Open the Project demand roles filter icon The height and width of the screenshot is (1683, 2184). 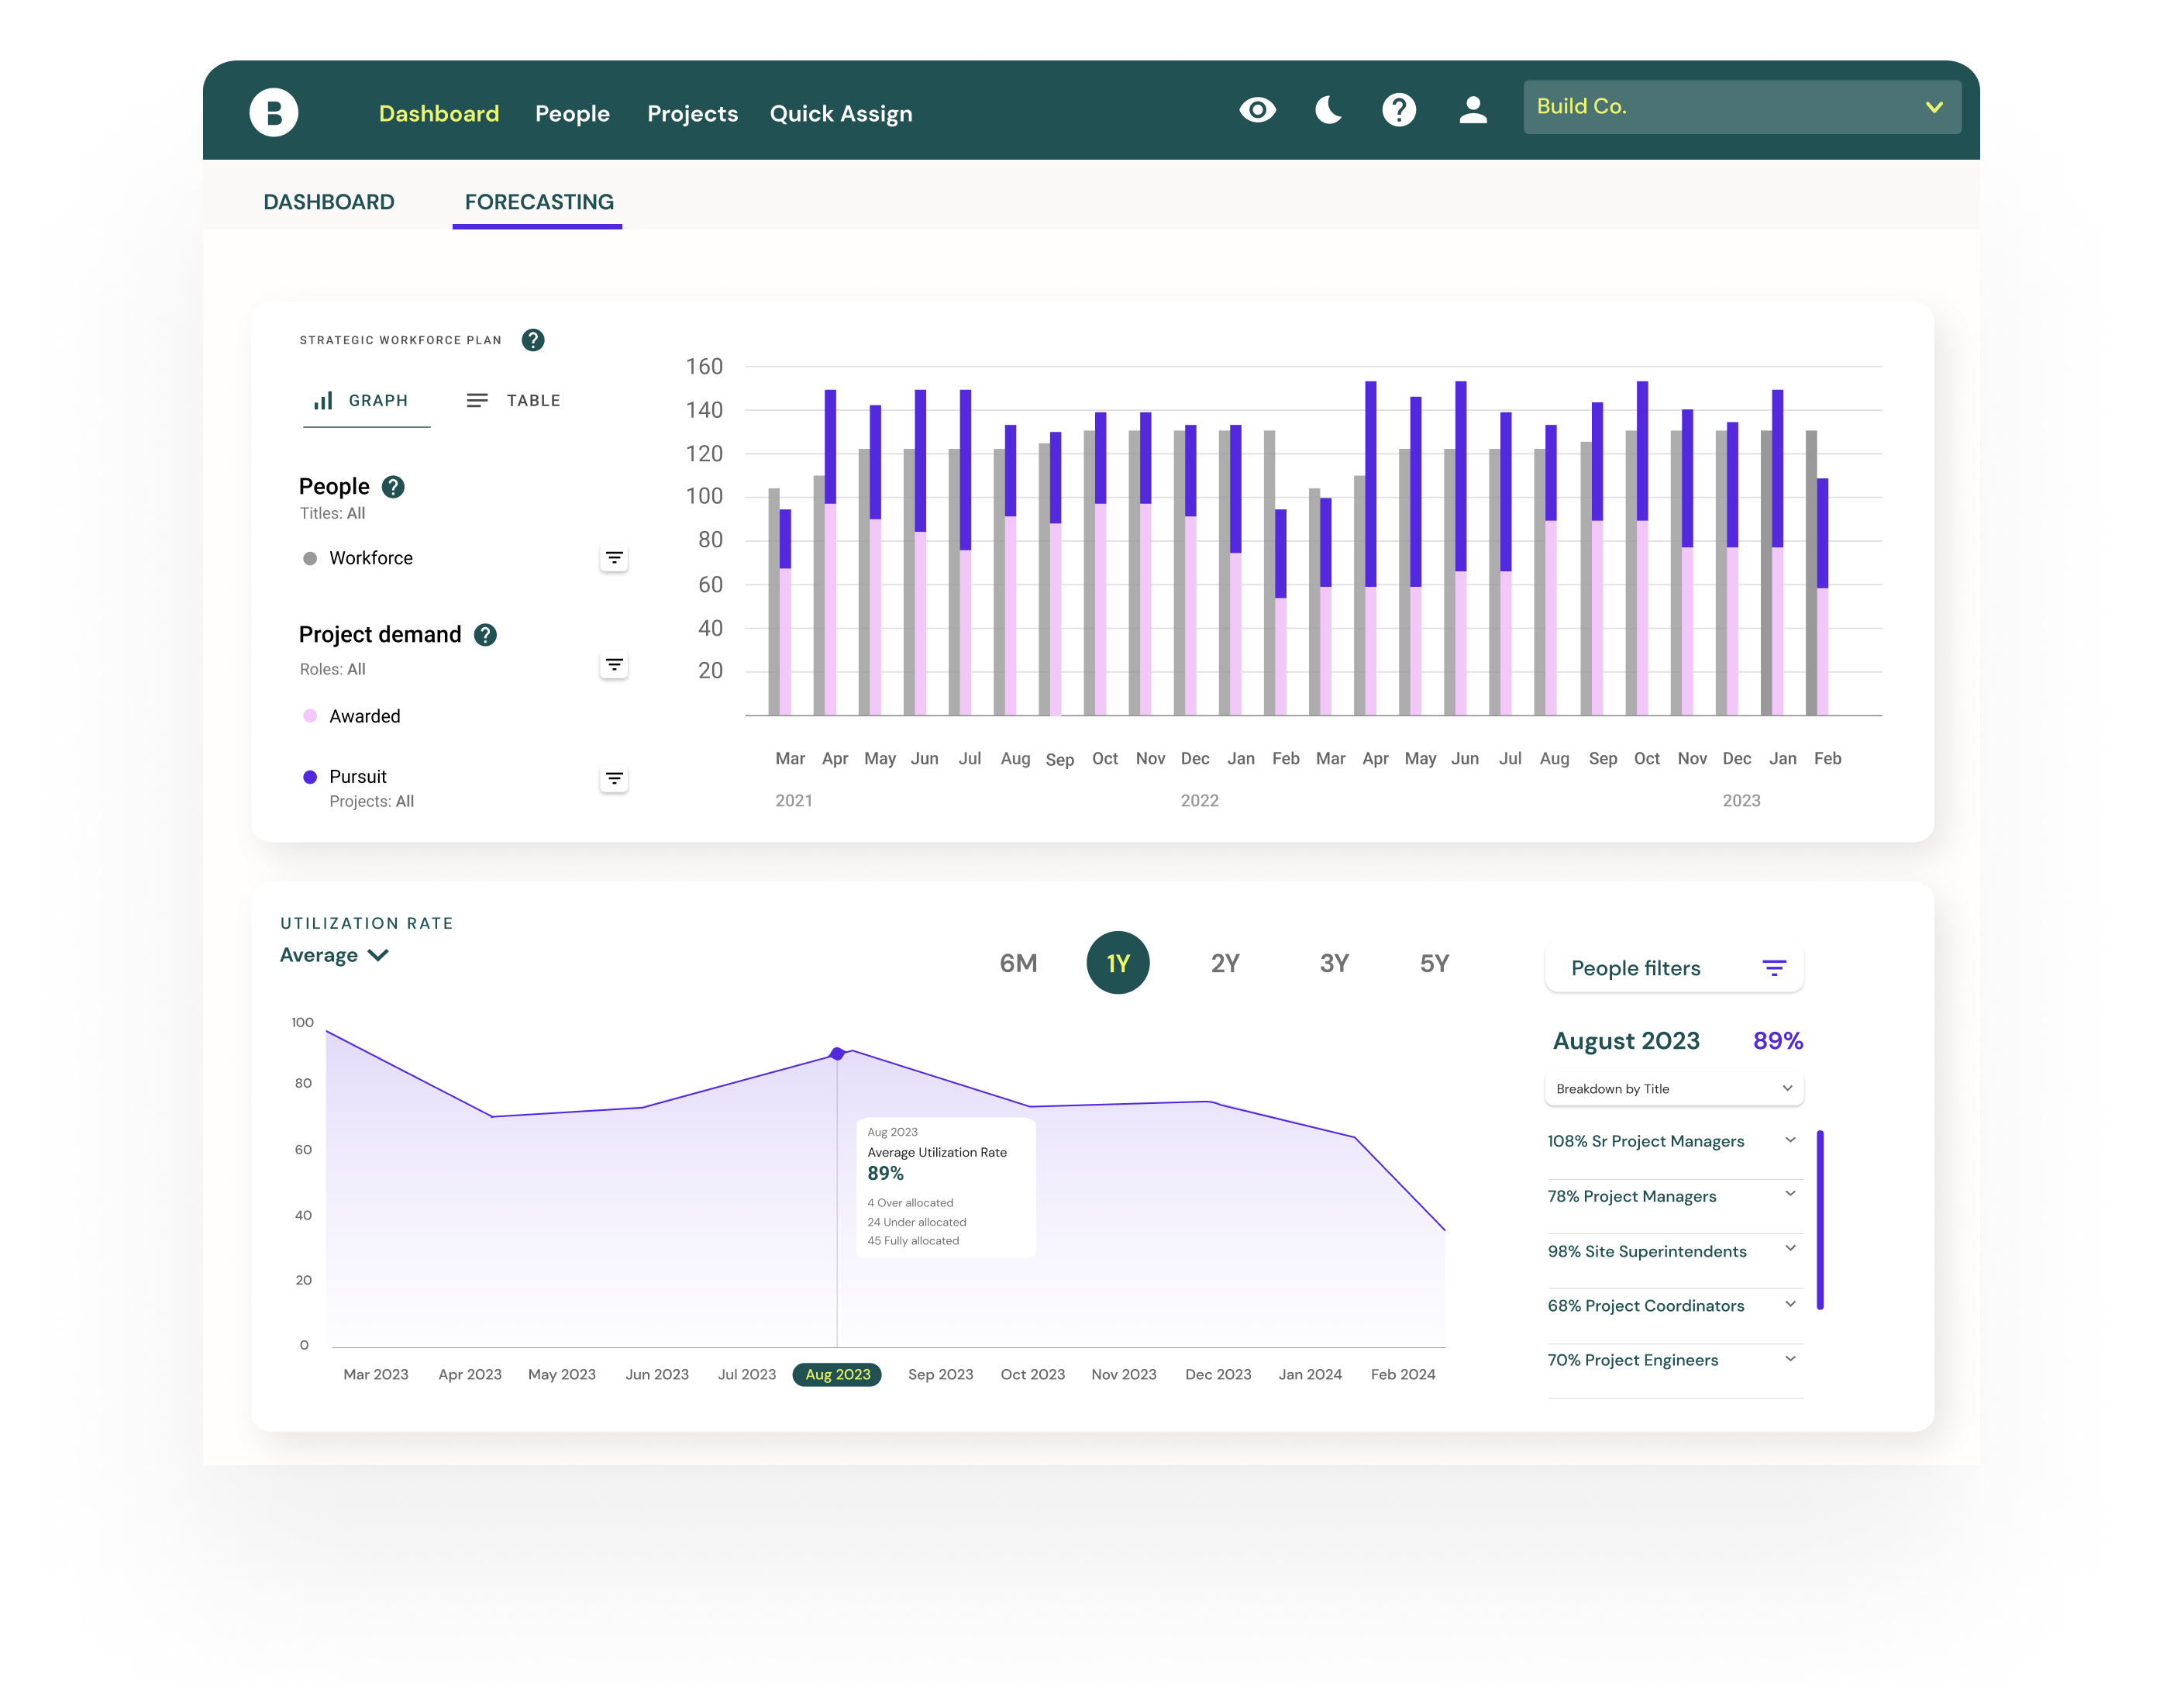click(x=614, y=665)
